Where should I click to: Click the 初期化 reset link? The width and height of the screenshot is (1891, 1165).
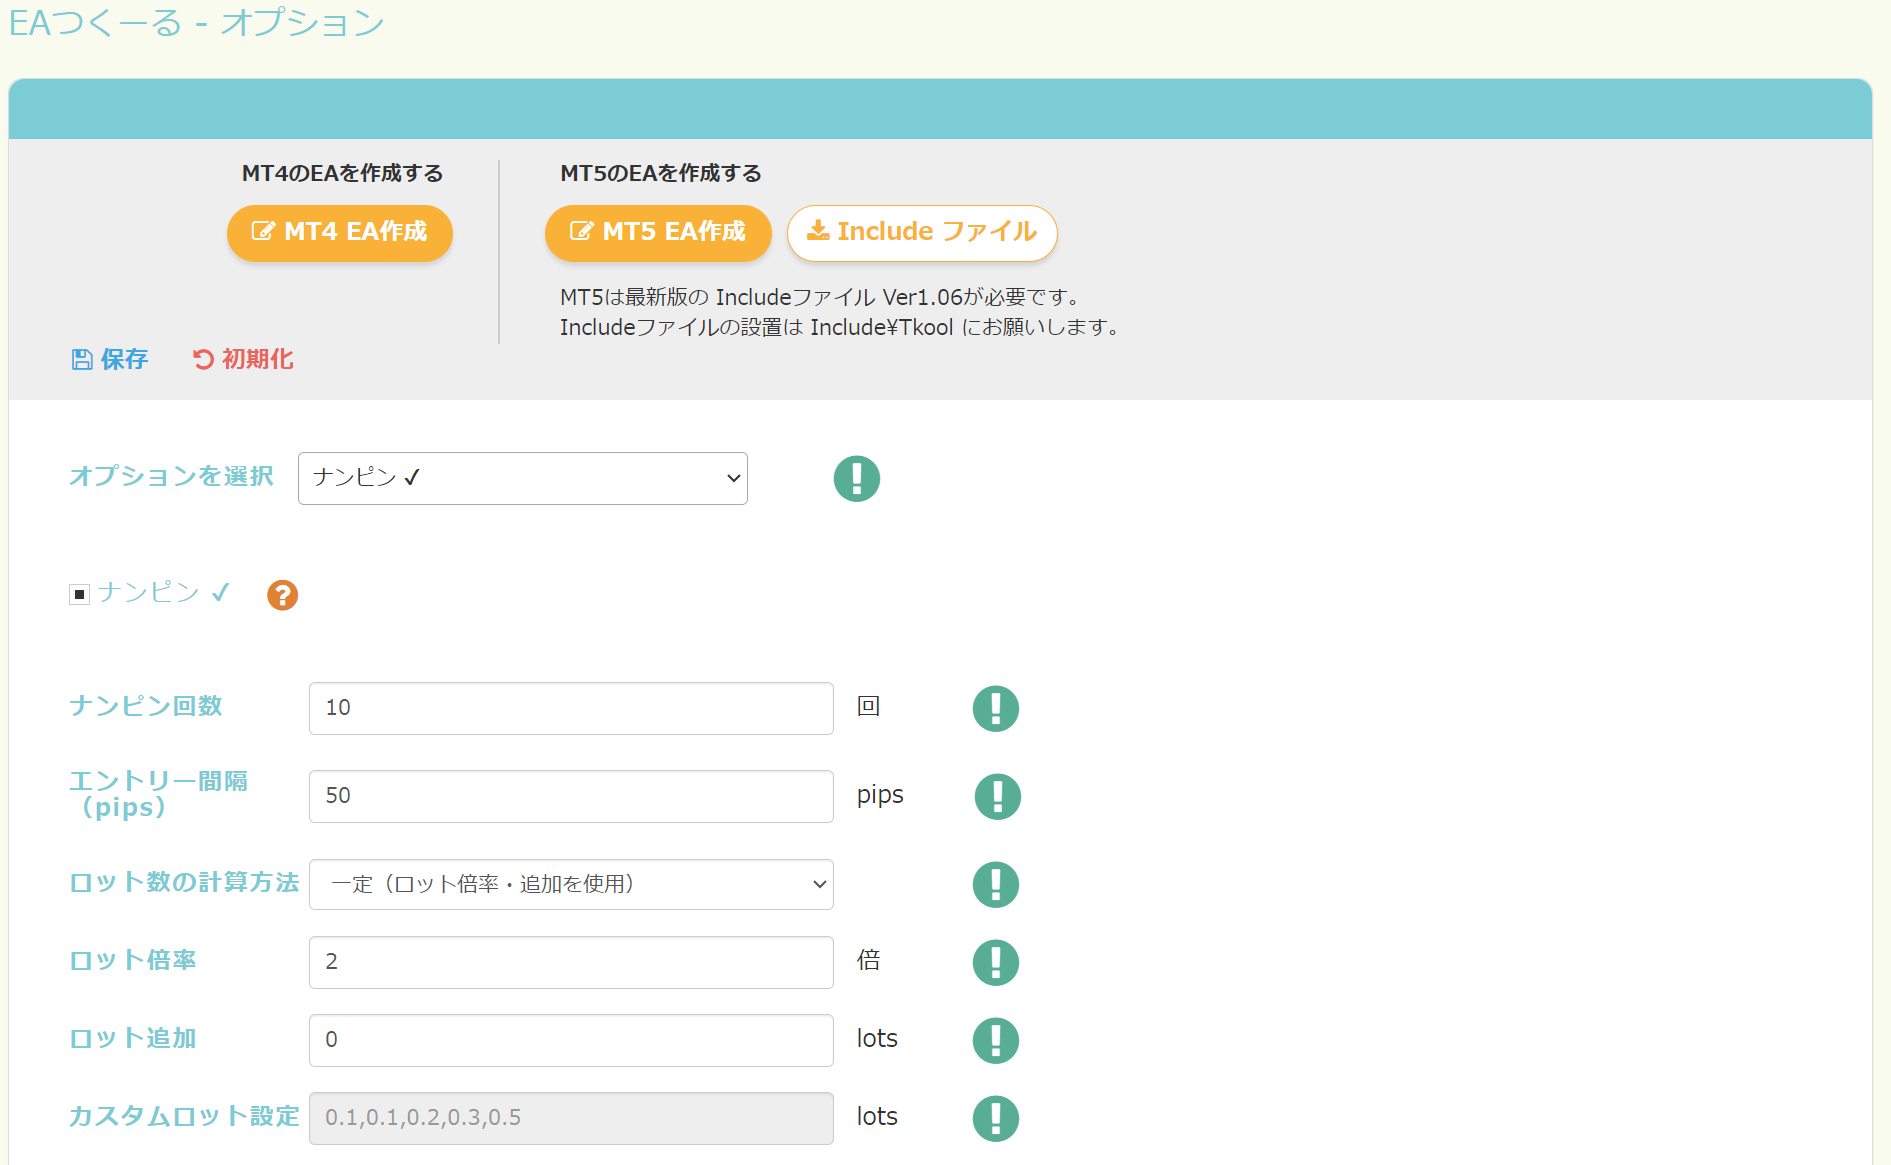243,359
